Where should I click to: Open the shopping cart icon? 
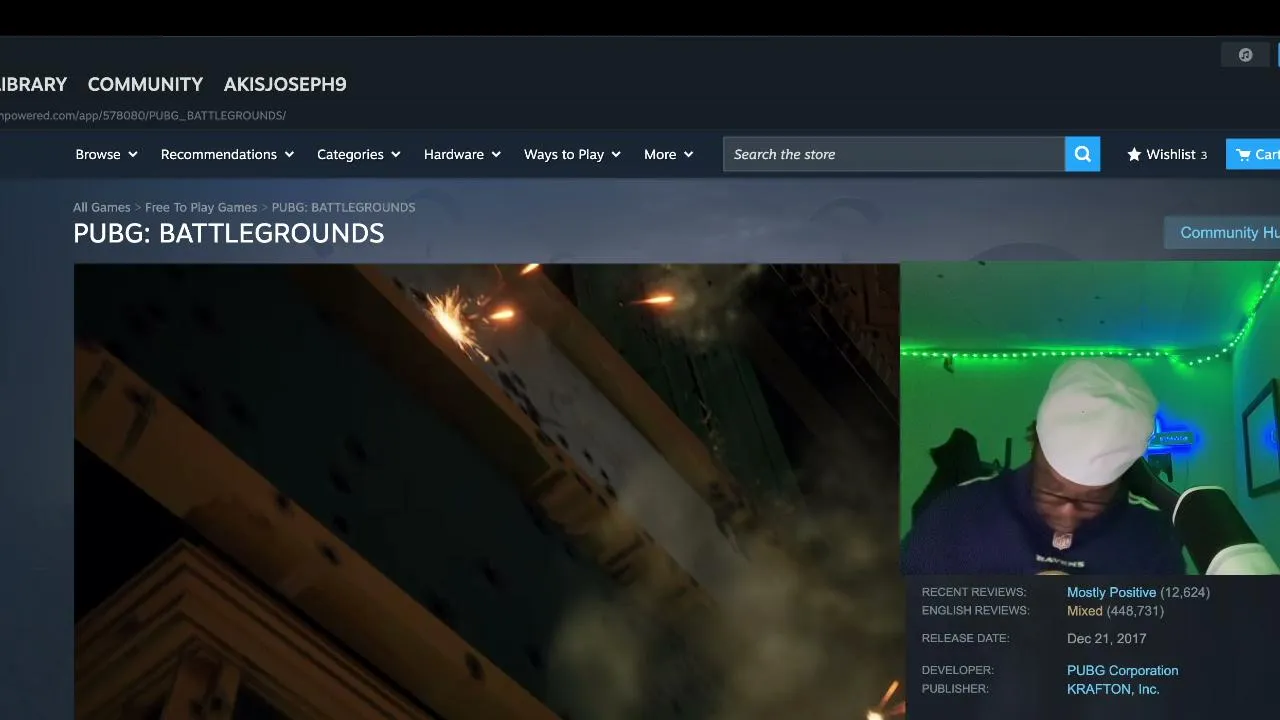pos(1243,154)
